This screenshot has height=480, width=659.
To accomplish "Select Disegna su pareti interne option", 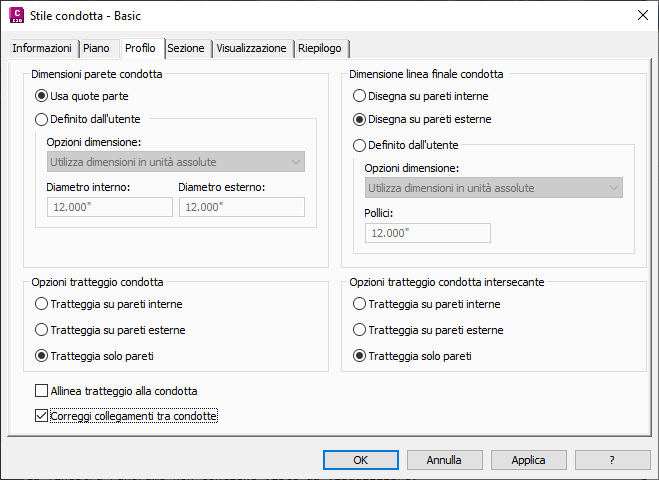I will click(x=360, y=97).
